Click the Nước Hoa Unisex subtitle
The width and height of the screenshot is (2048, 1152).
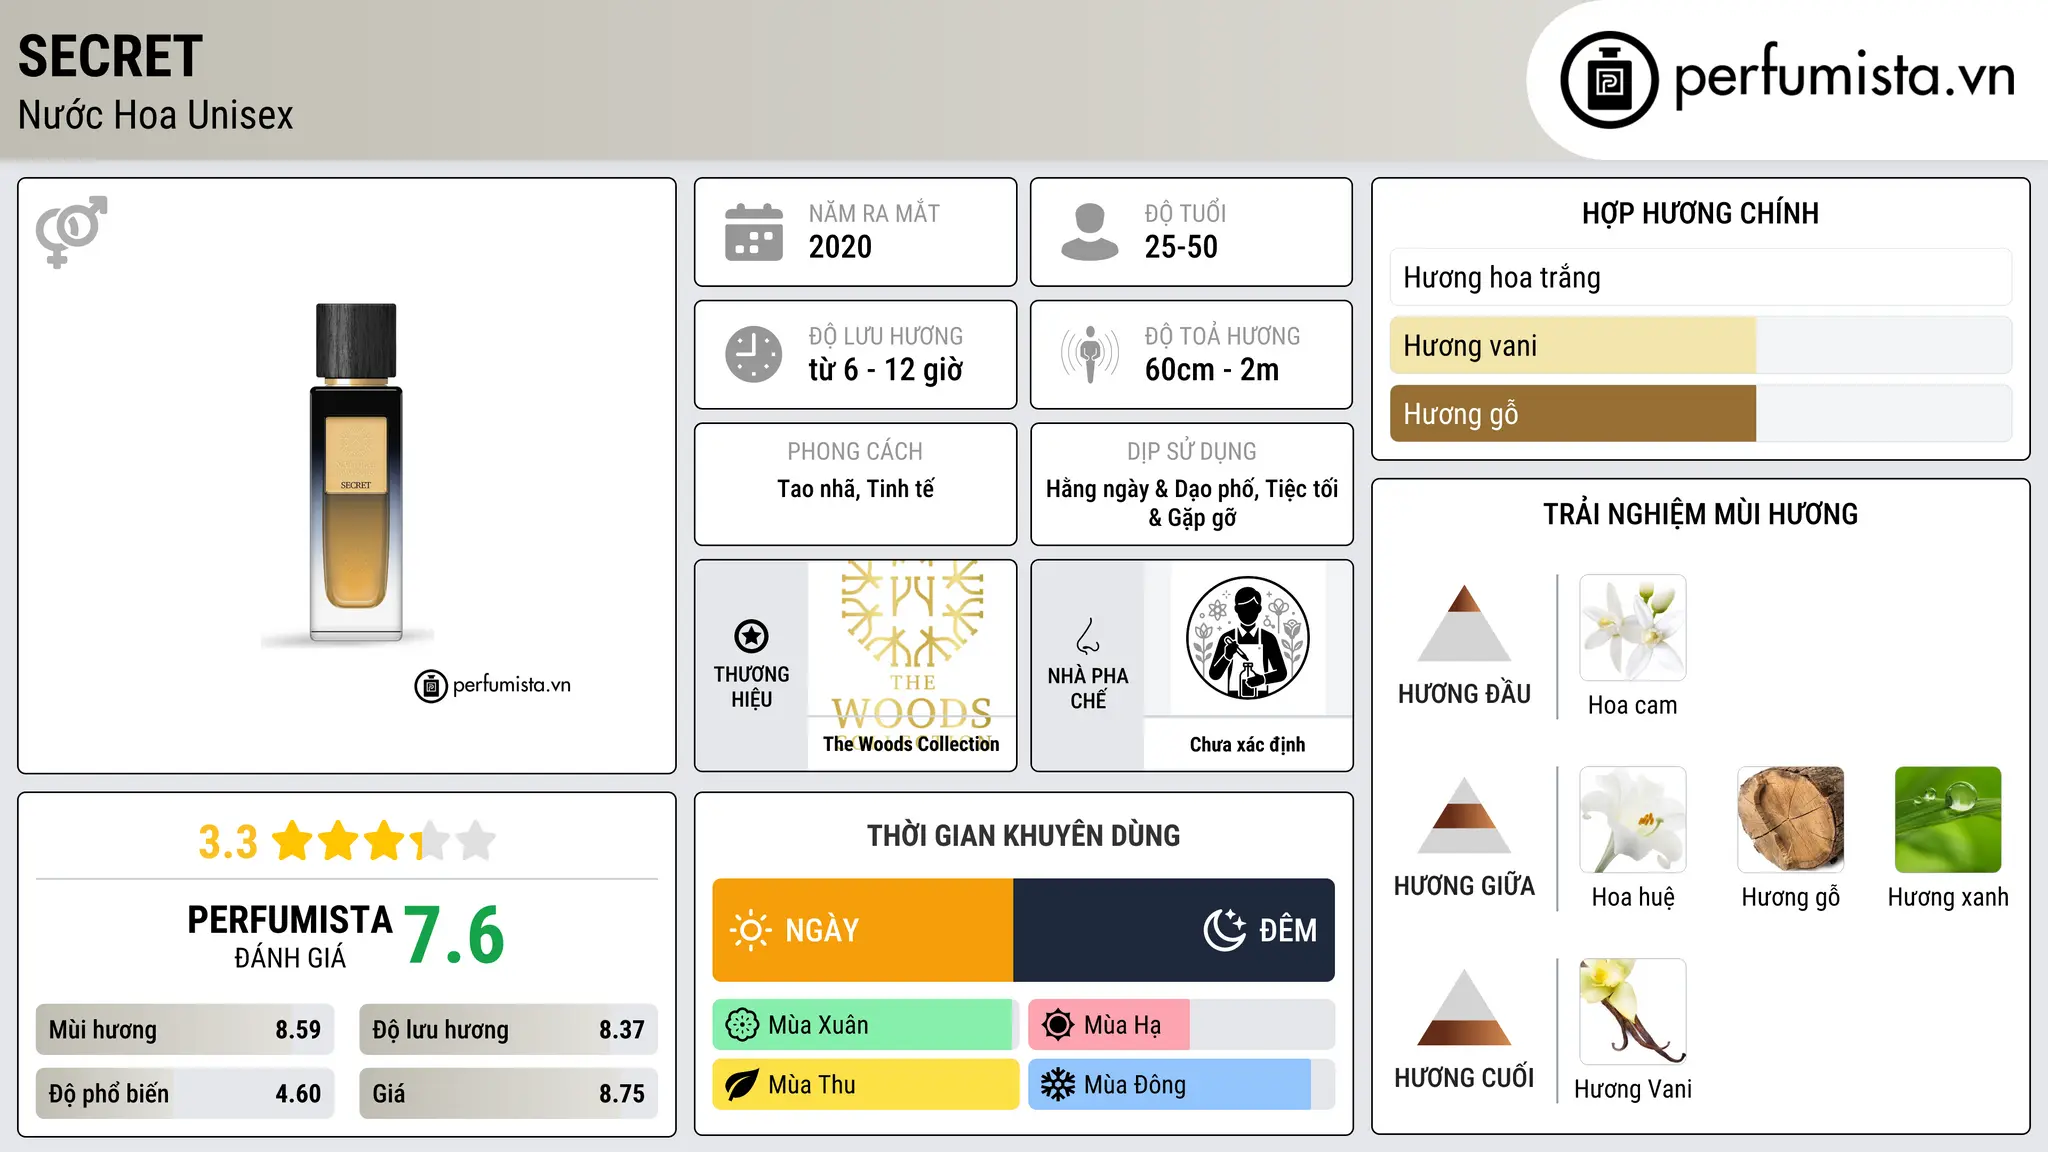coord(156,115)
